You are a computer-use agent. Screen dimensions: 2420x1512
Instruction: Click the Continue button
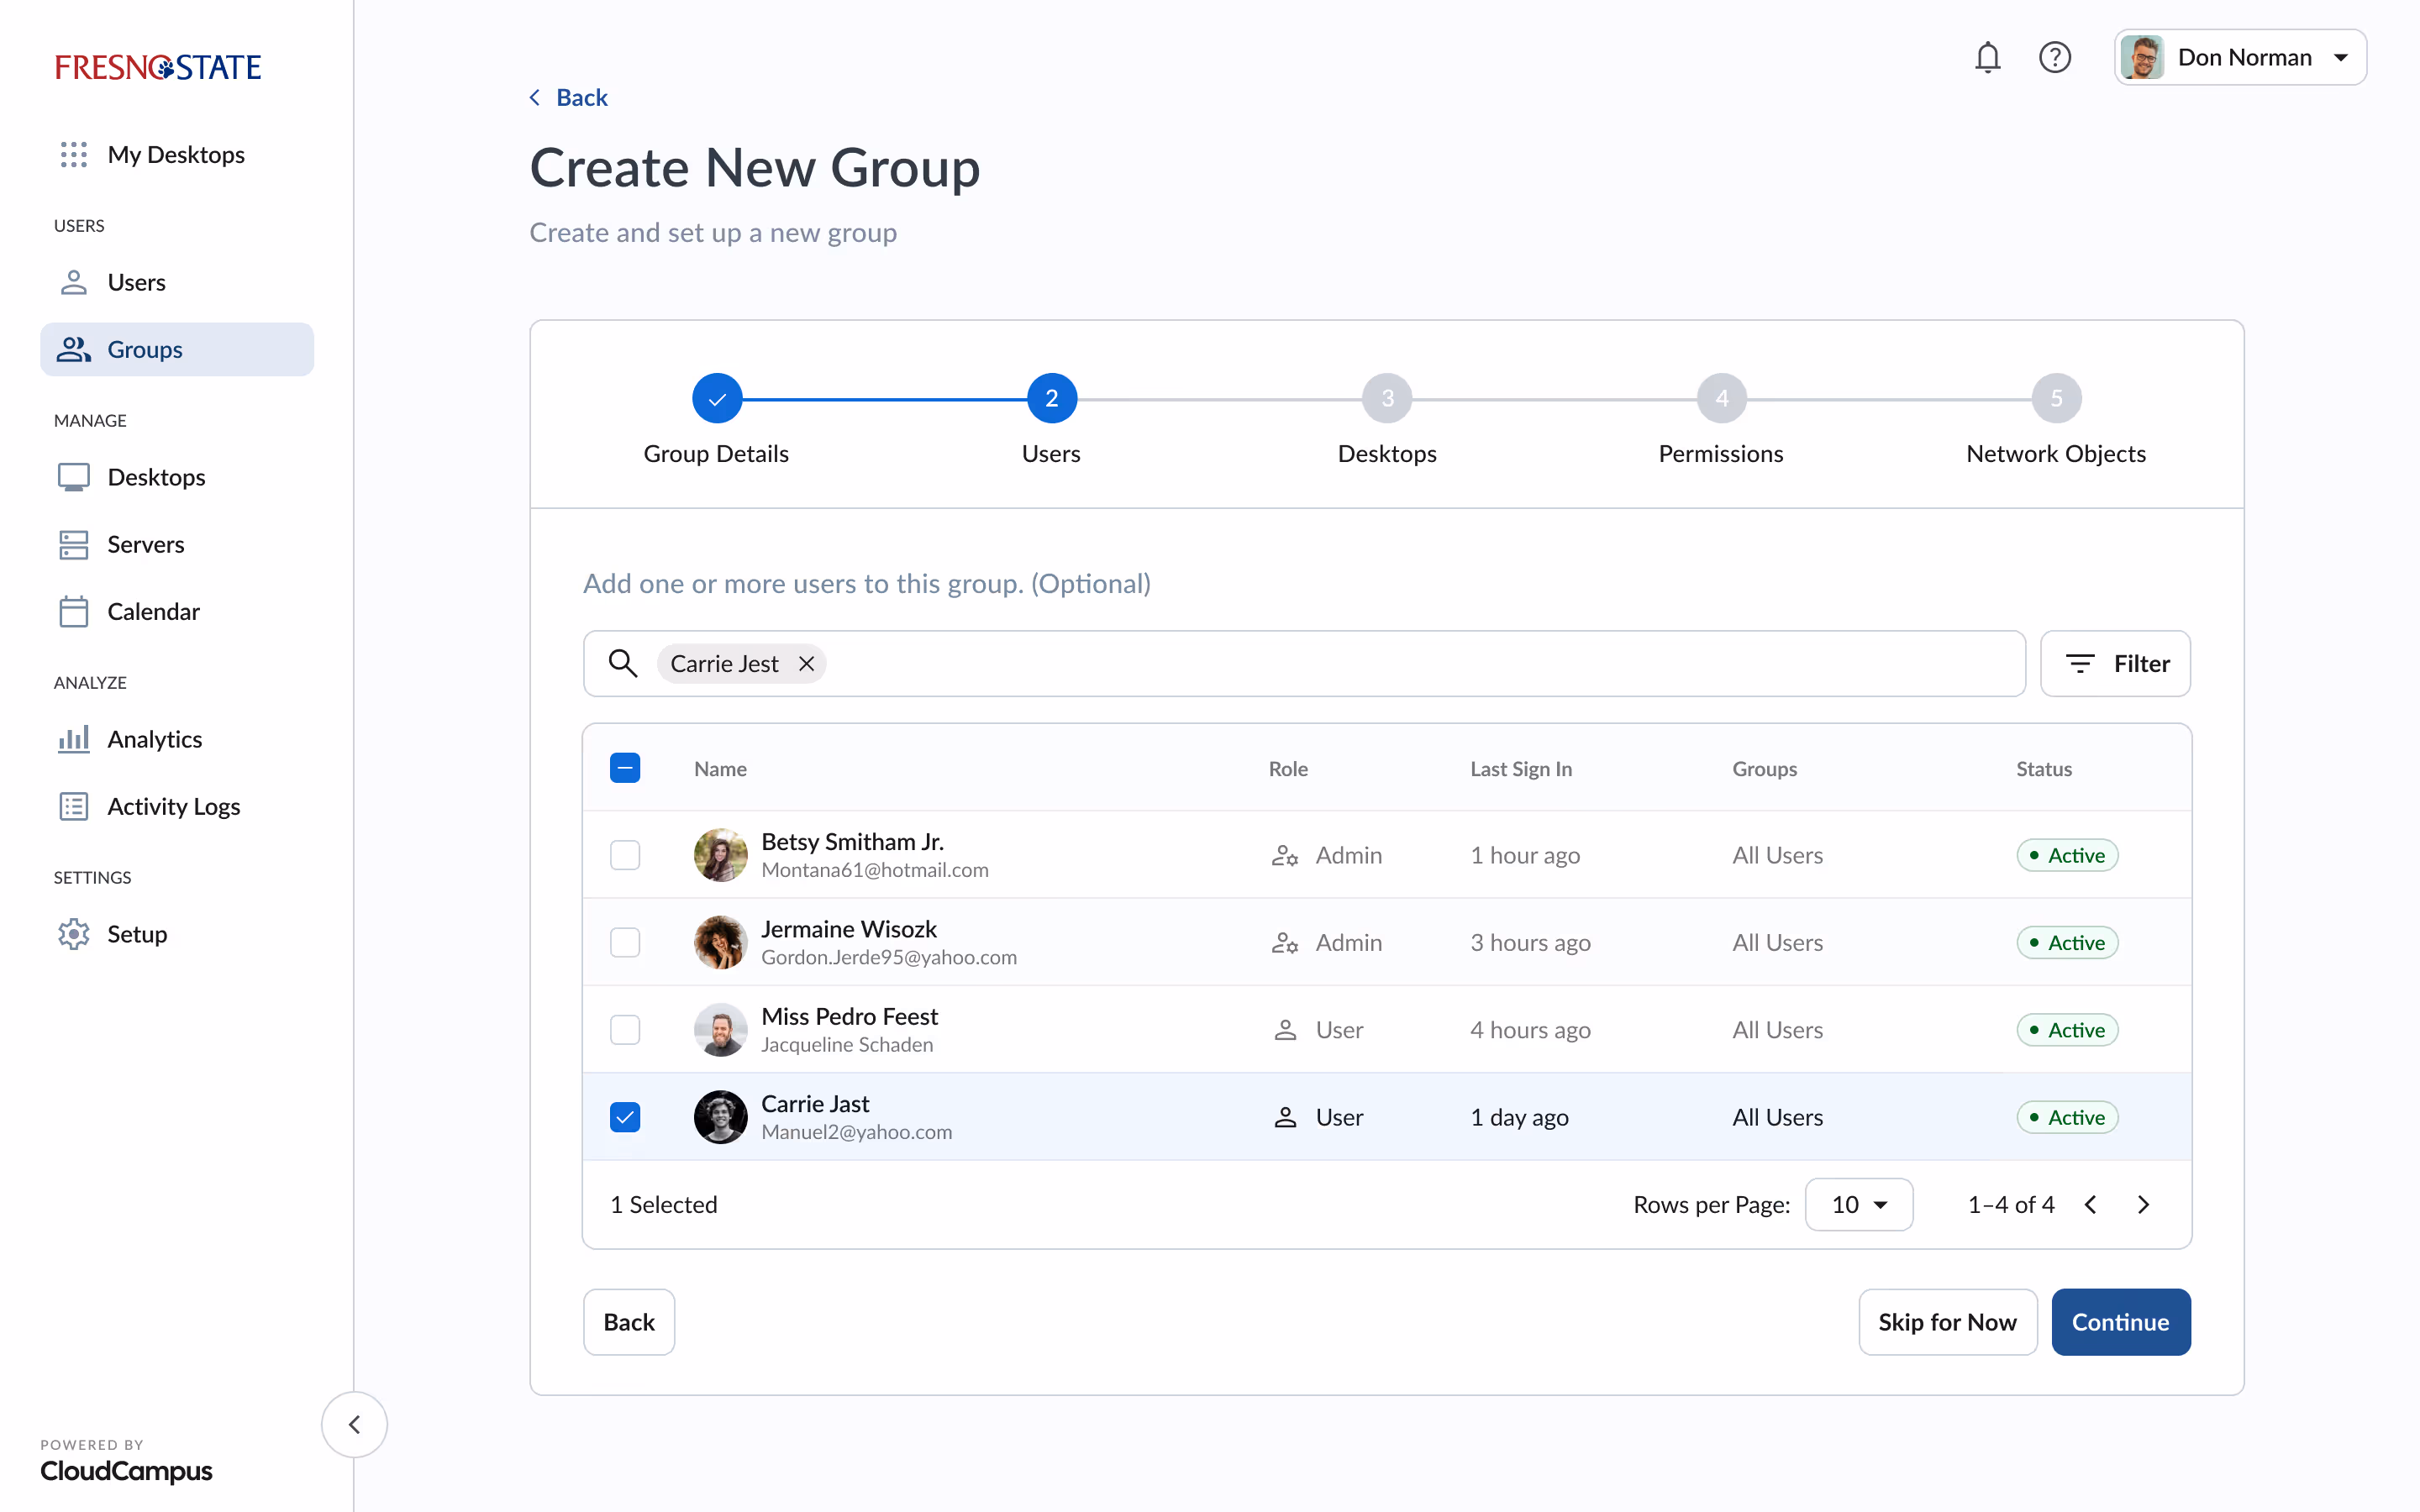2120,1322
